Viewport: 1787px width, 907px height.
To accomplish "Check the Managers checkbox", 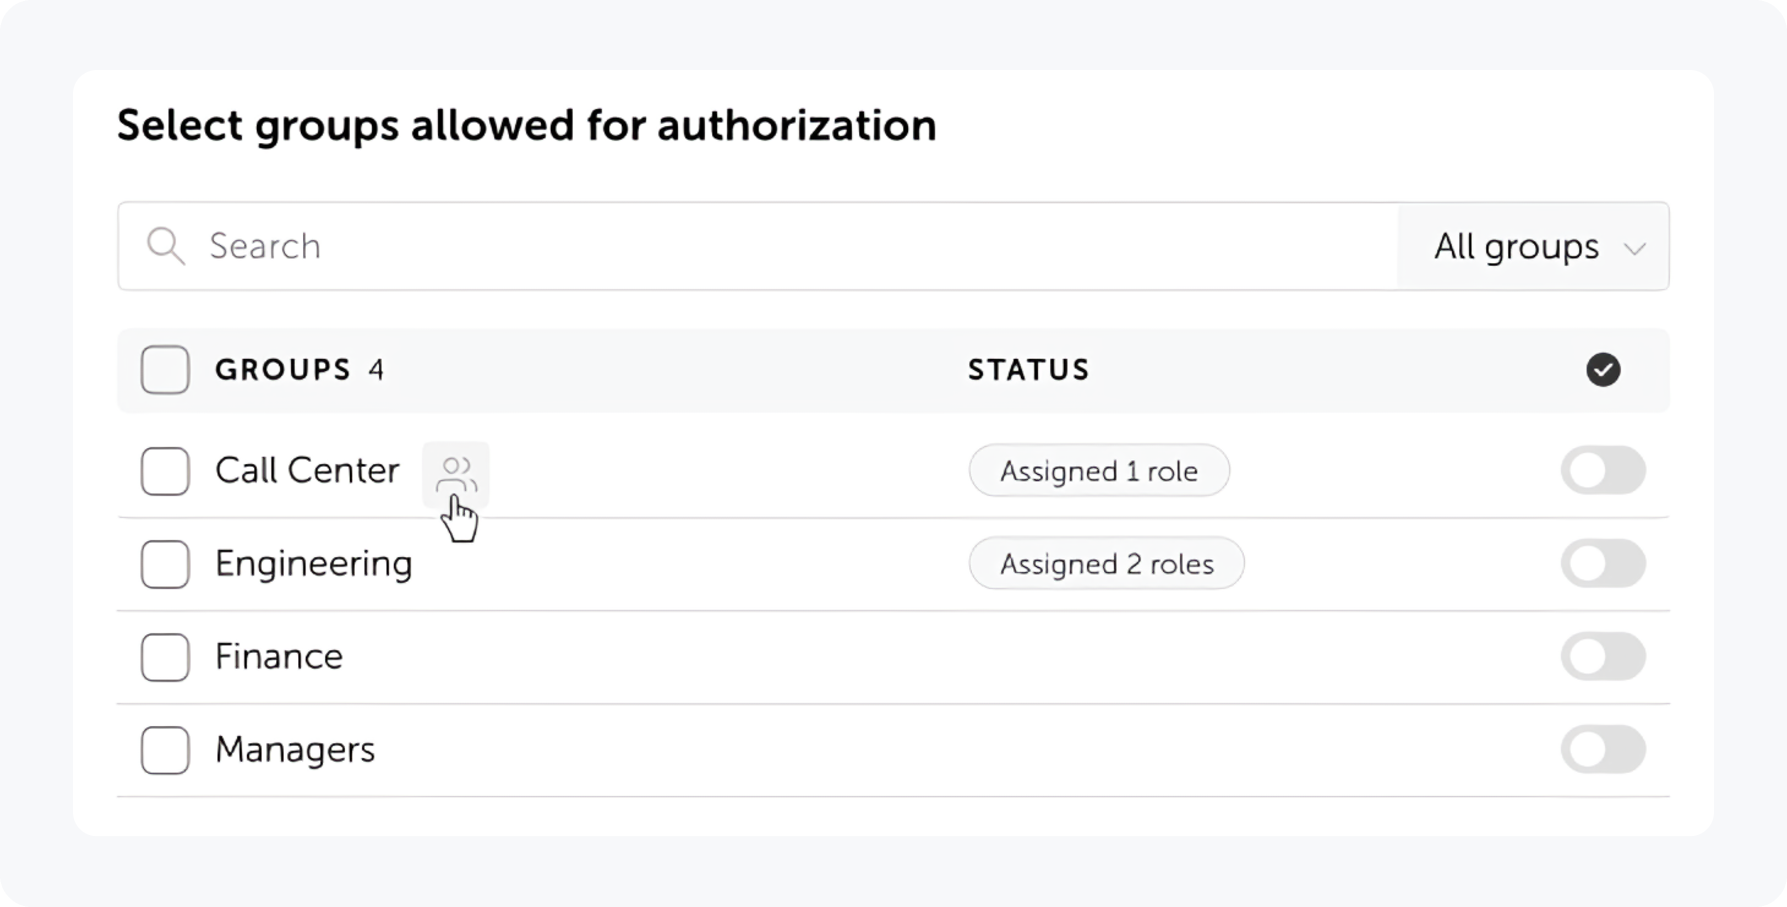I will tap(164, 750).
